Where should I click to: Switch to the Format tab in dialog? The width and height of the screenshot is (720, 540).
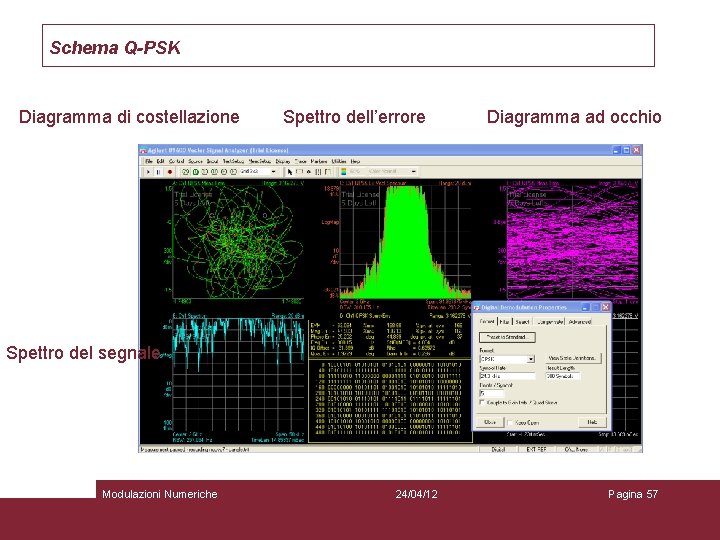click(487, 321)
